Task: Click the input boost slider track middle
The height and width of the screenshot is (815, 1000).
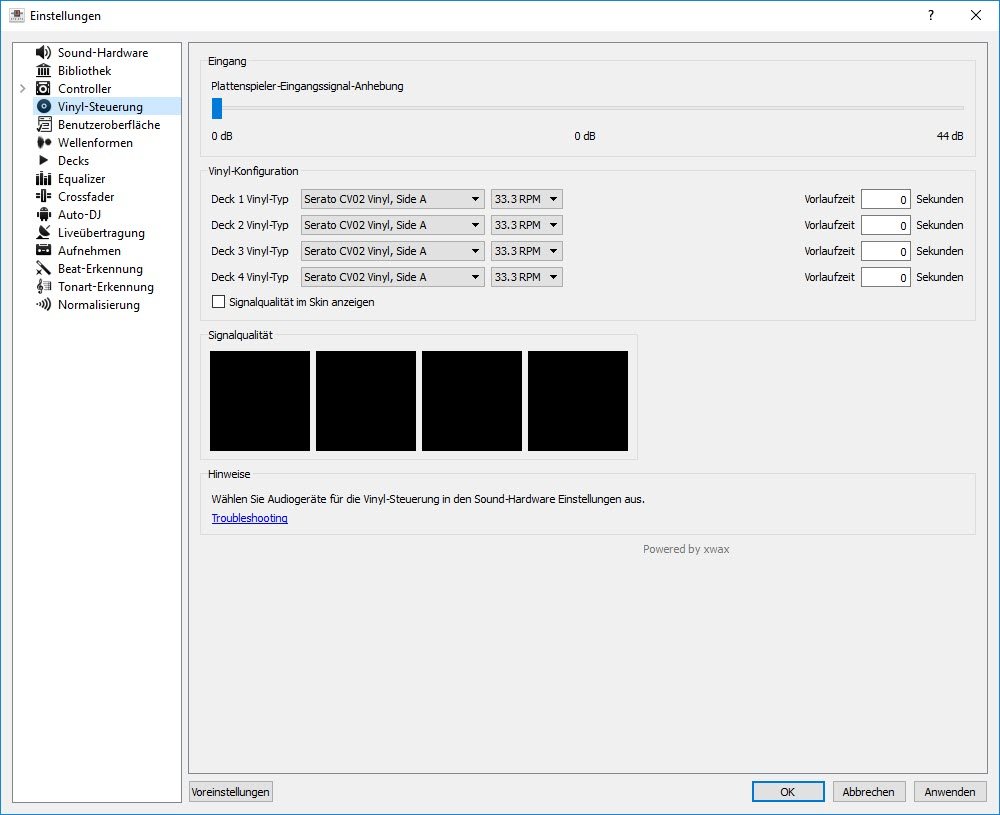Action: pos(587,108)
